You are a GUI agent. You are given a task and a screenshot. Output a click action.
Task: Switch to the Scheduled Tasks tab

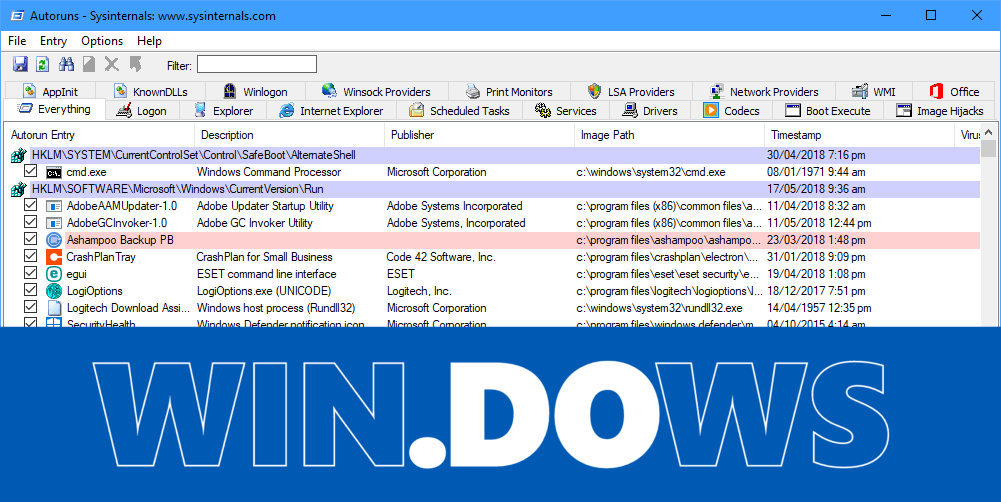pyautogui.click(x=460, y=110)
